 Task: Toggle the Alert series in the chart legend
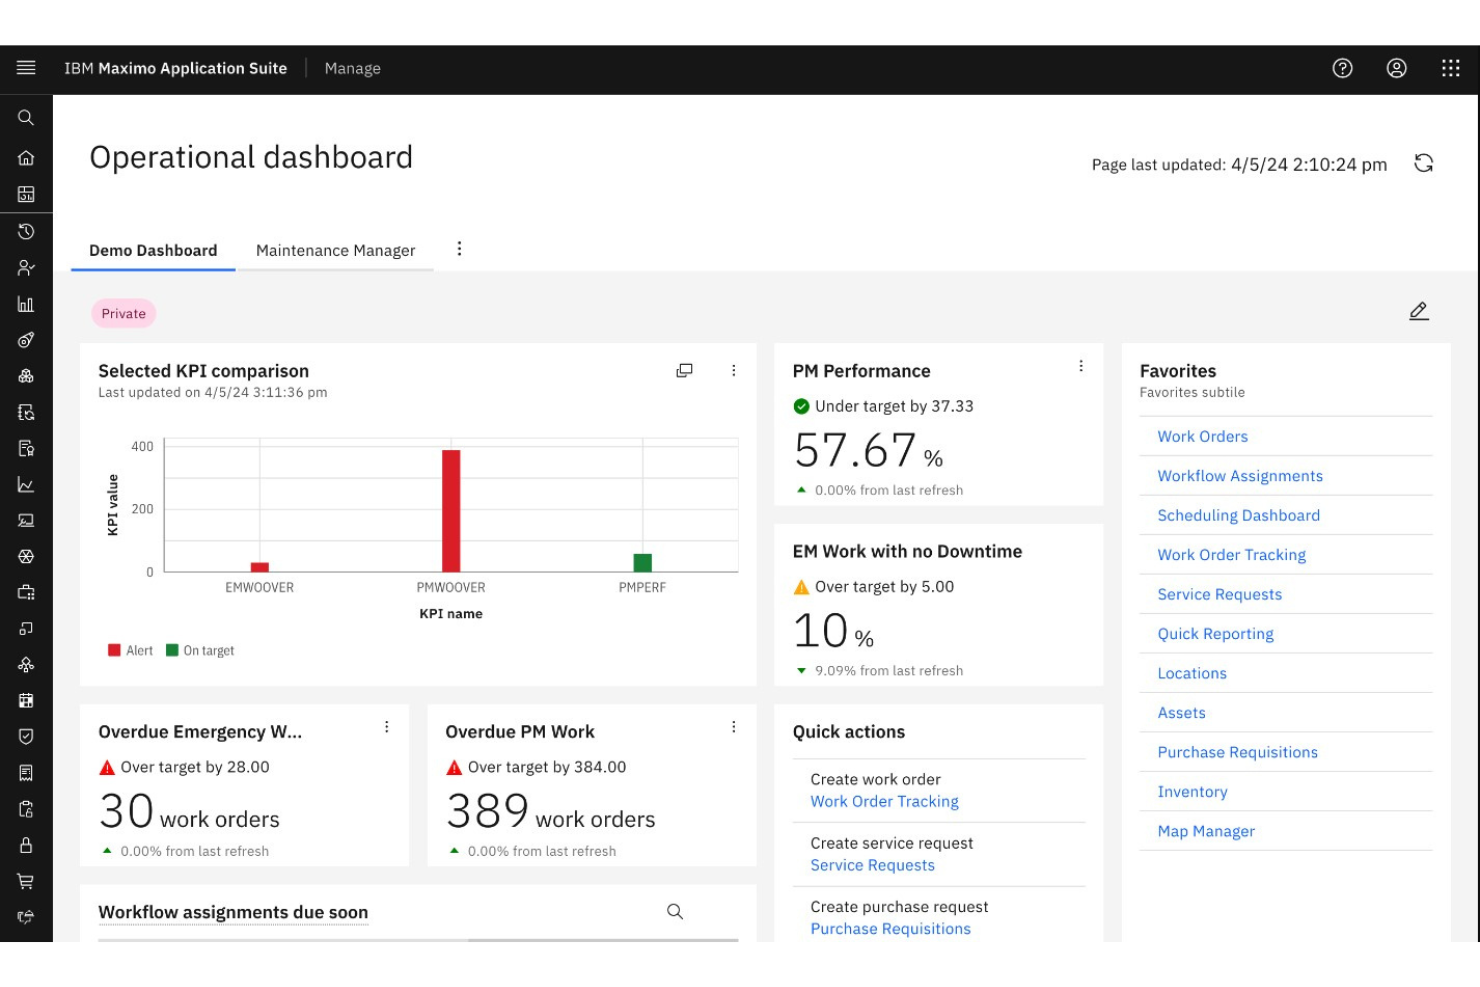point(139,650)
